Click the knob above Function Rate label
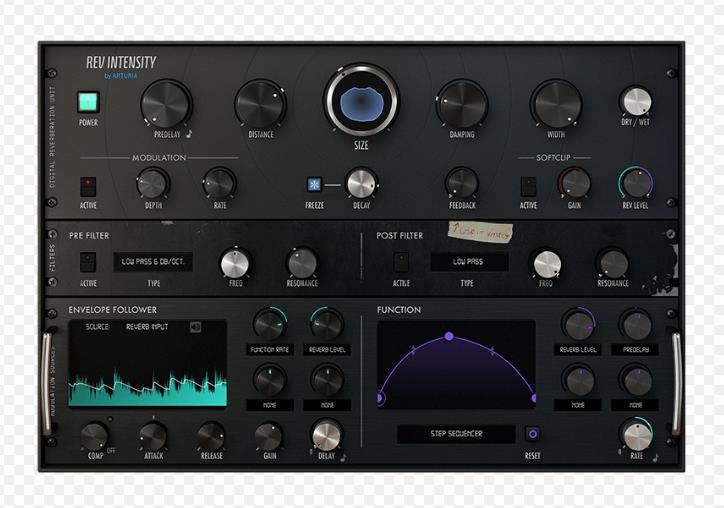Screen dimensions: 724x508 coord(270,324)
